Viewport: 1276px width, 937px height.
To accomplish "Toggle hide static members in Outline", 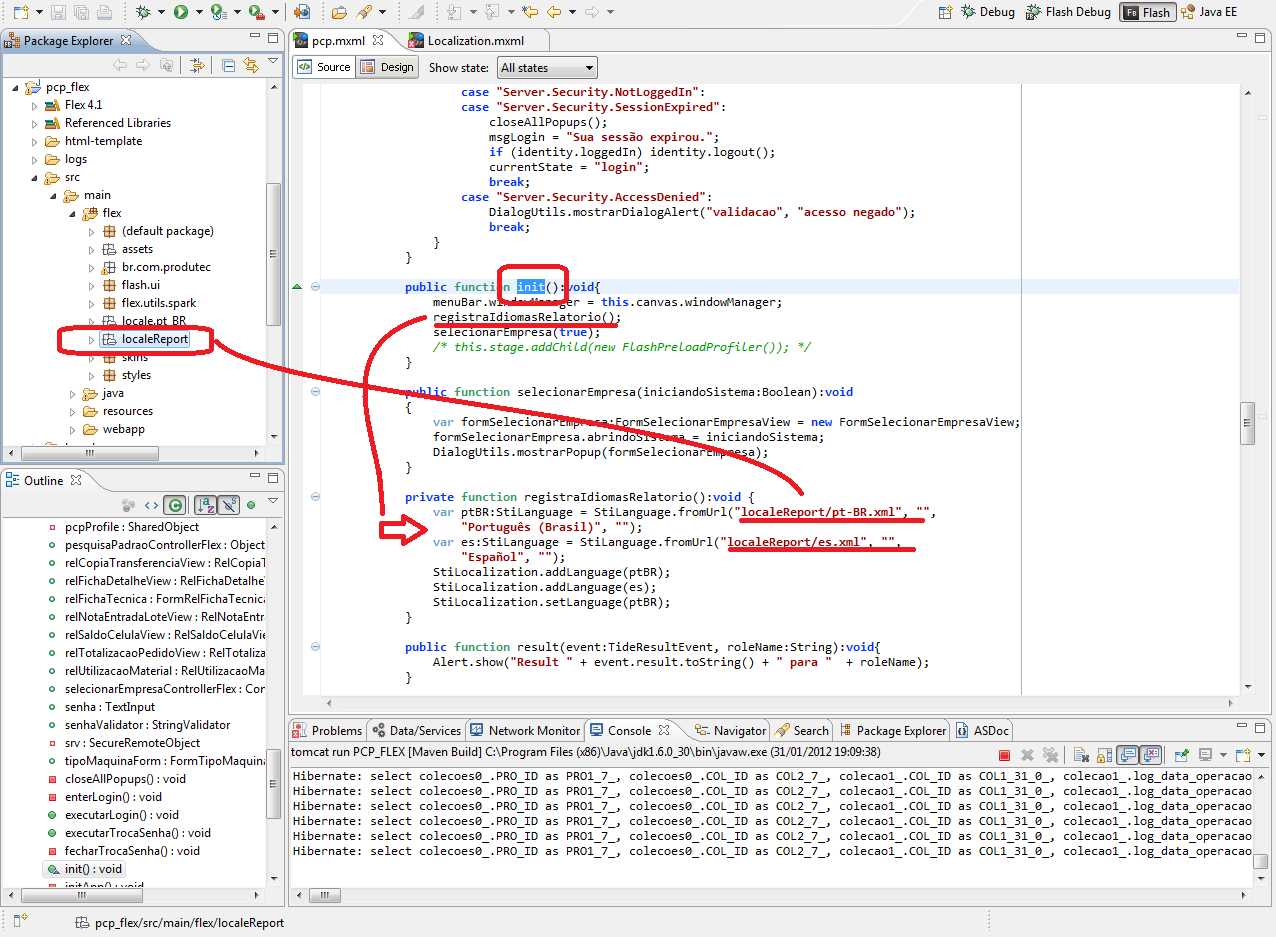I will coord(229,506).
